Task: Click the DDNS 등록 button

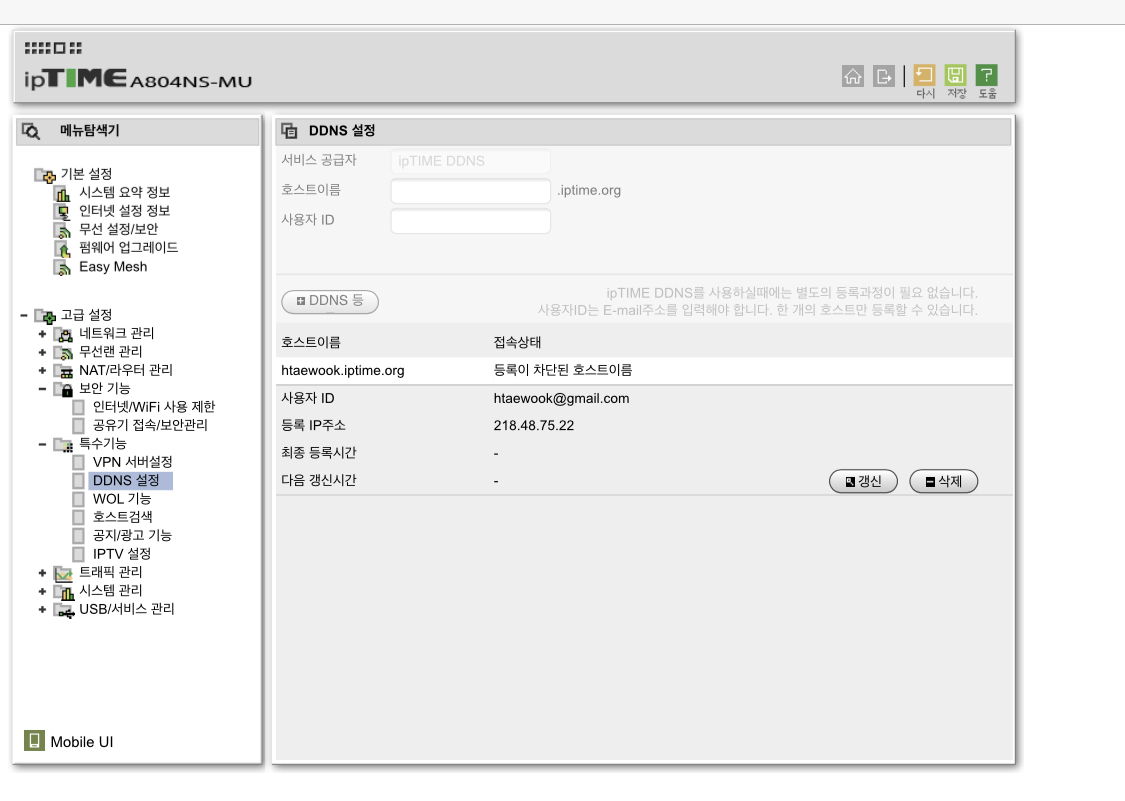Action: [330, 301]
